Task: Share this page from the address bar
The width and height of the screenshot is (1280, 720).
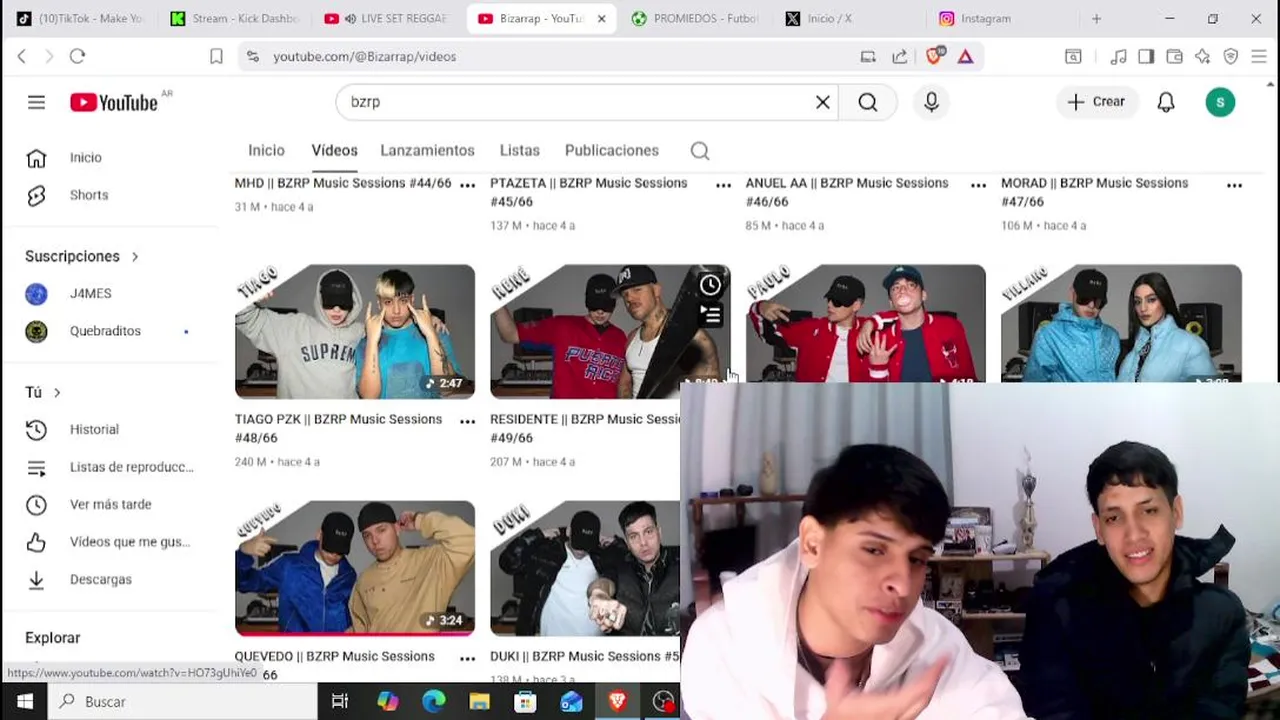Action: click(x=899, y=57)
